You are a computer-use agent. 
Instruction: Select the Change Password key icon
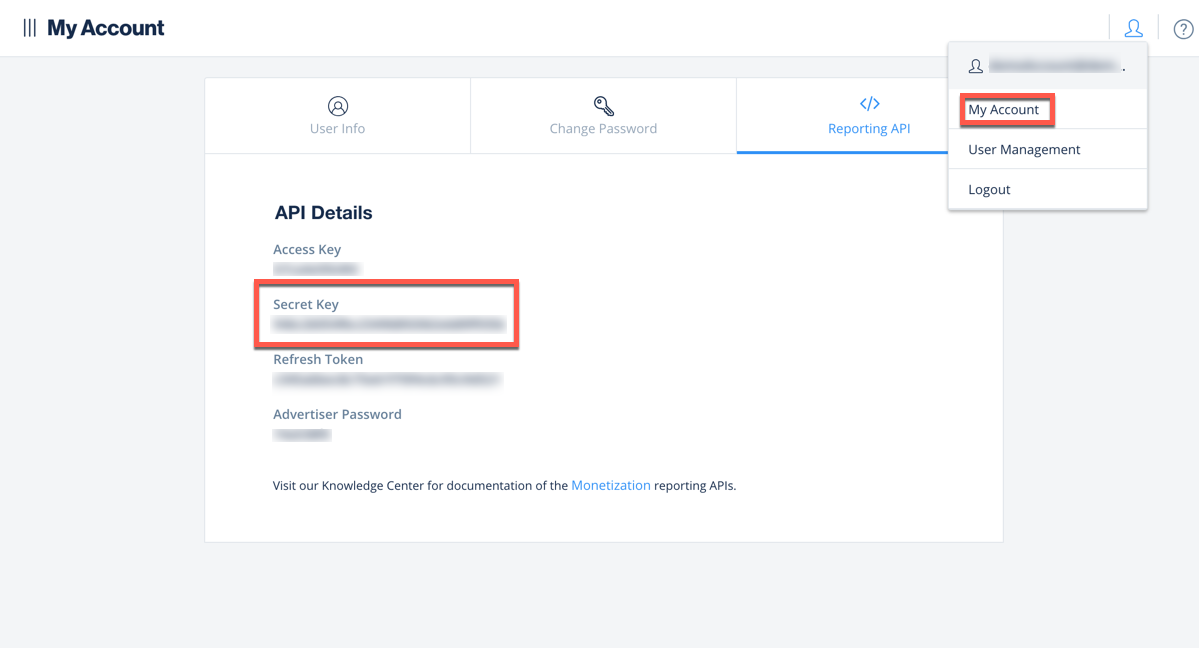pos(603,105)
